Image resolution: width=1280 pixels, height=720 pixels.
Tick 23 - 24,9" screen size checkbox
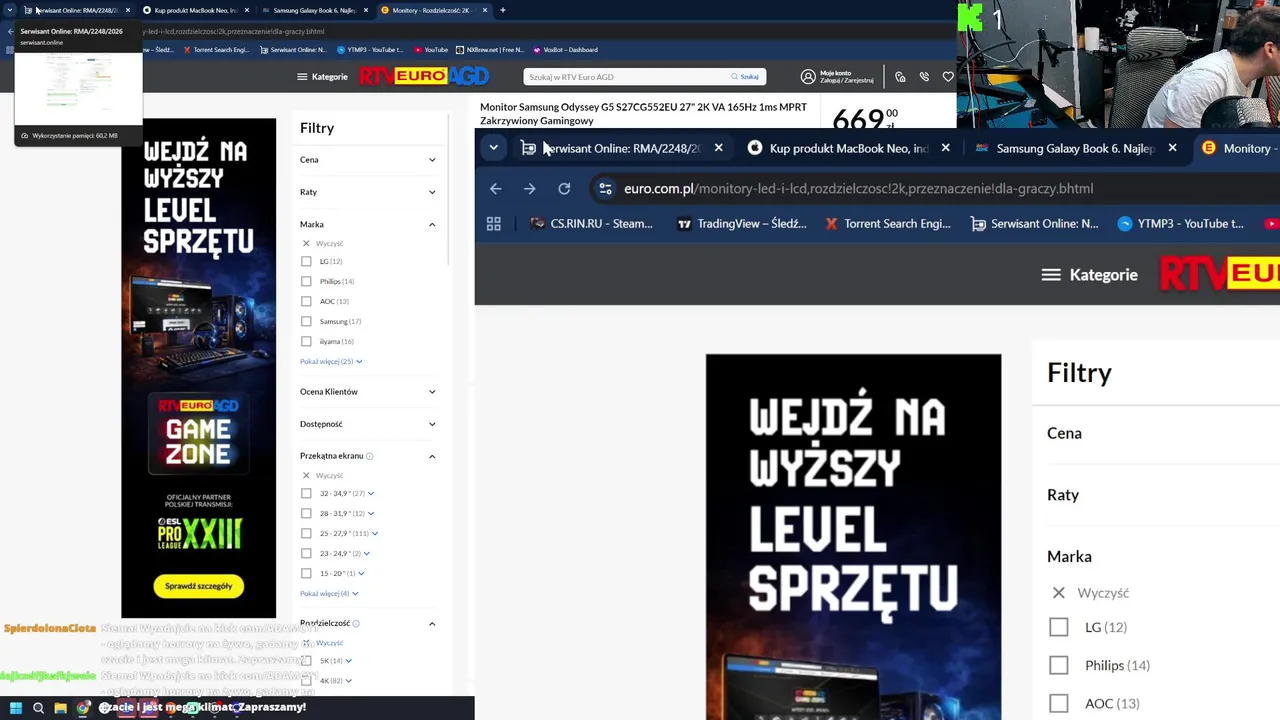click(x=306, y=553)
